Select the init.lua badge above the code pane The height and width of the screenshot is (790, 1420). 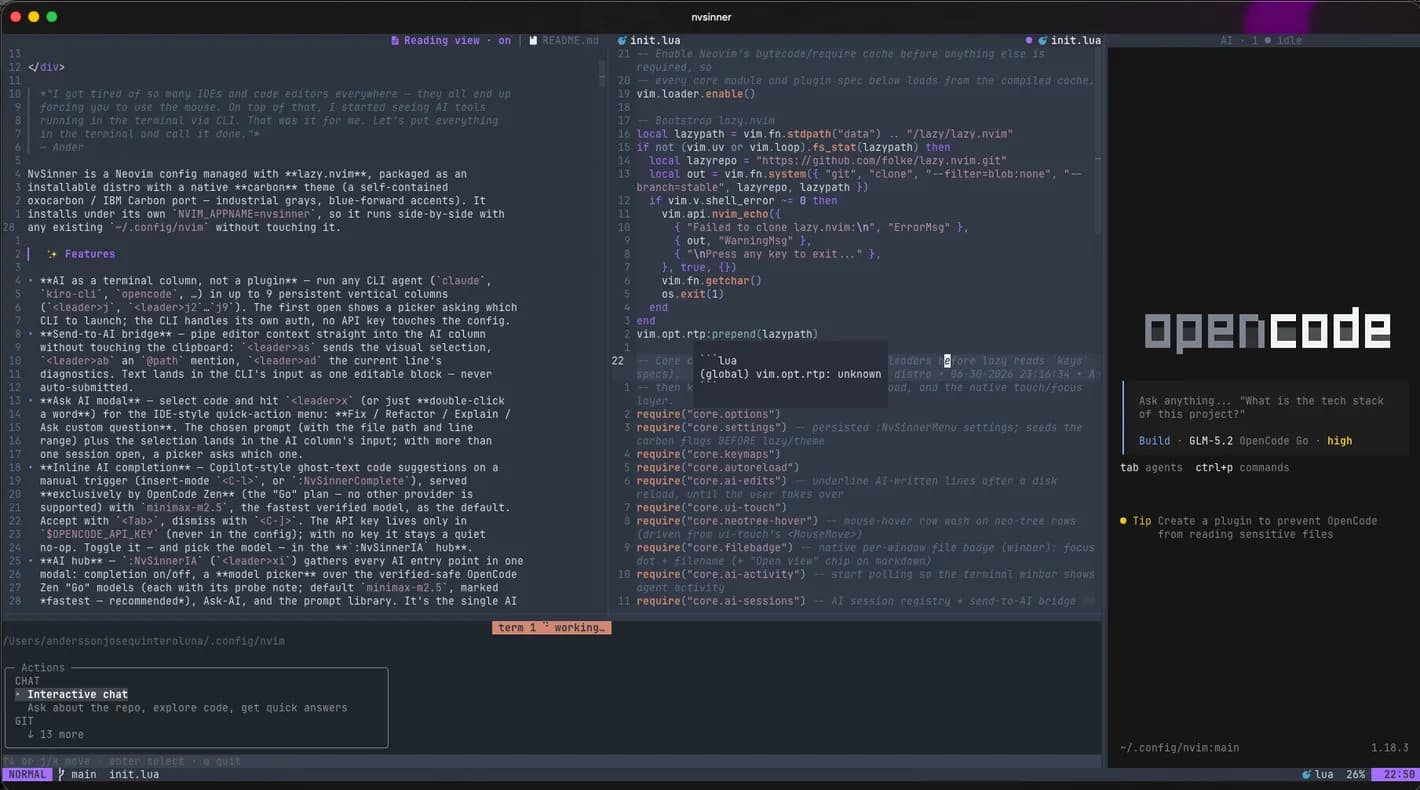click(656, 41)
